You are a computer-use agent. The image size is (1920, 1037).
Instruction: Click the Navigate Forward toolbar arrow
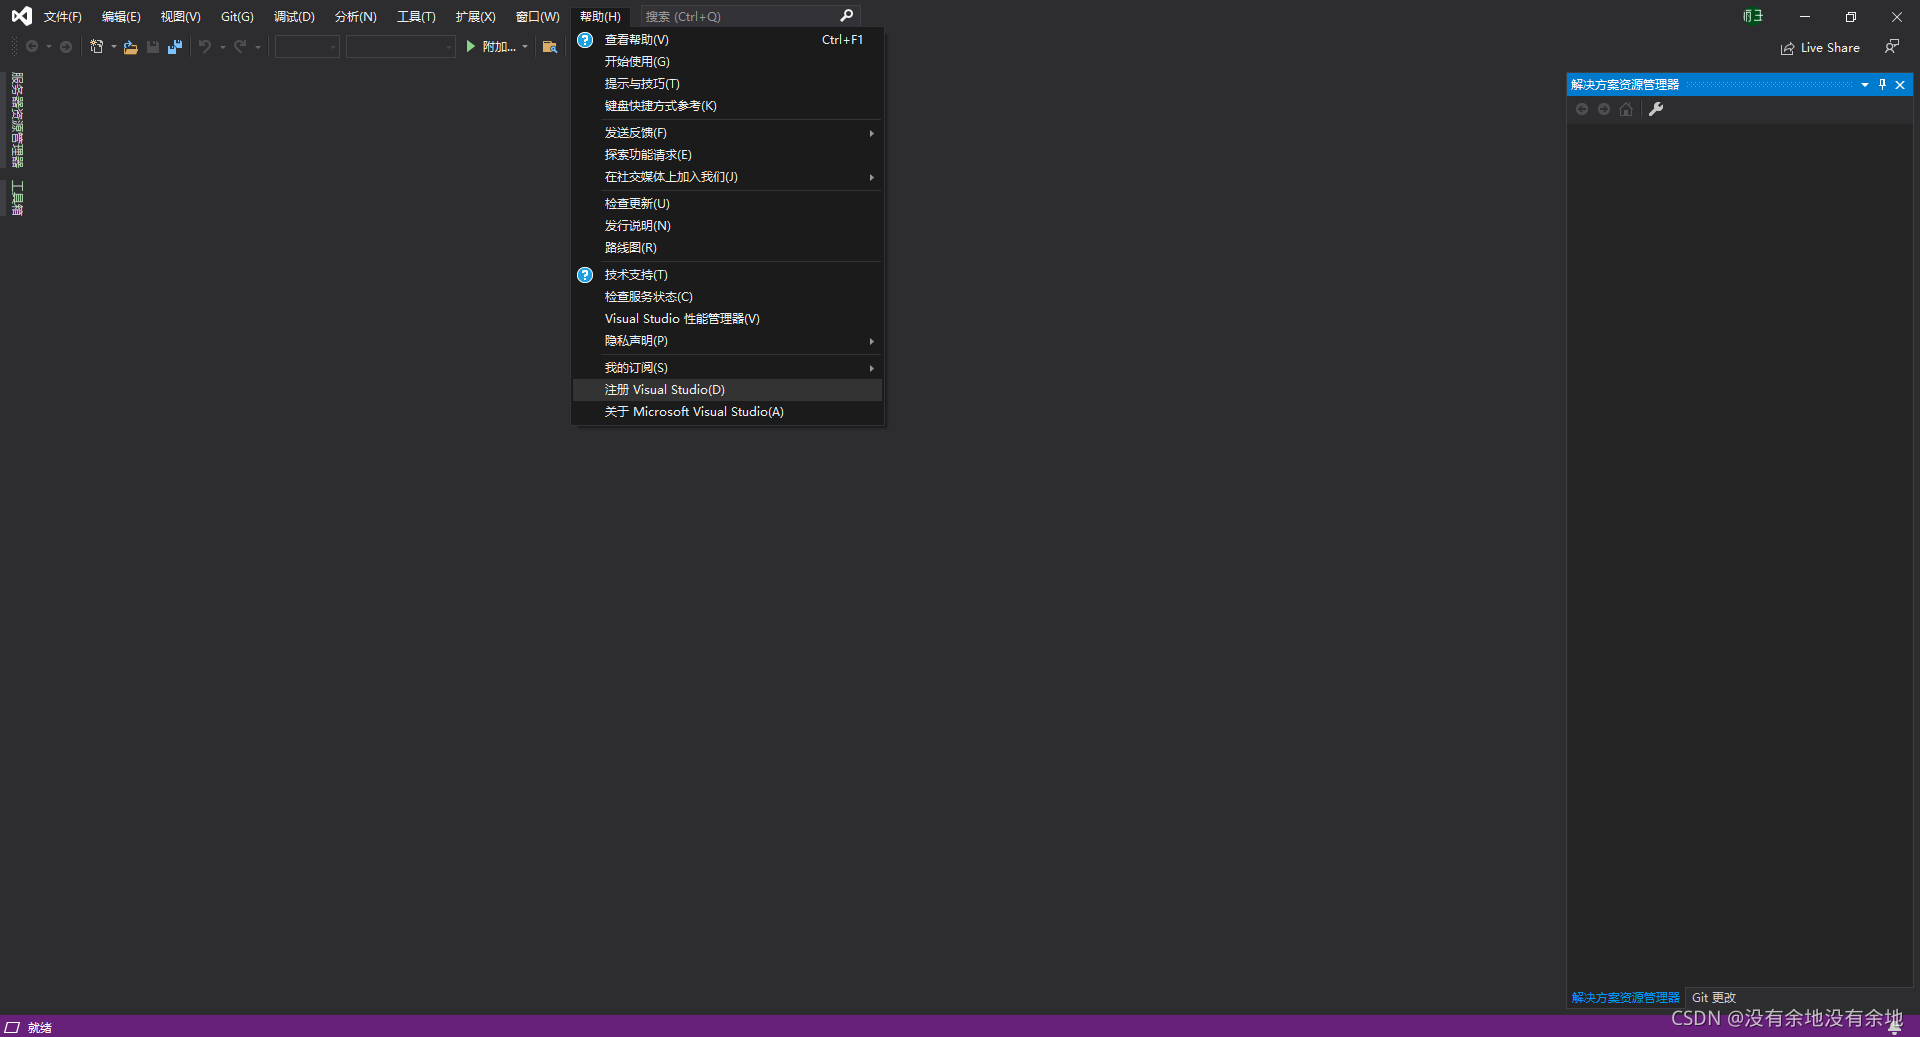(66, 47)
